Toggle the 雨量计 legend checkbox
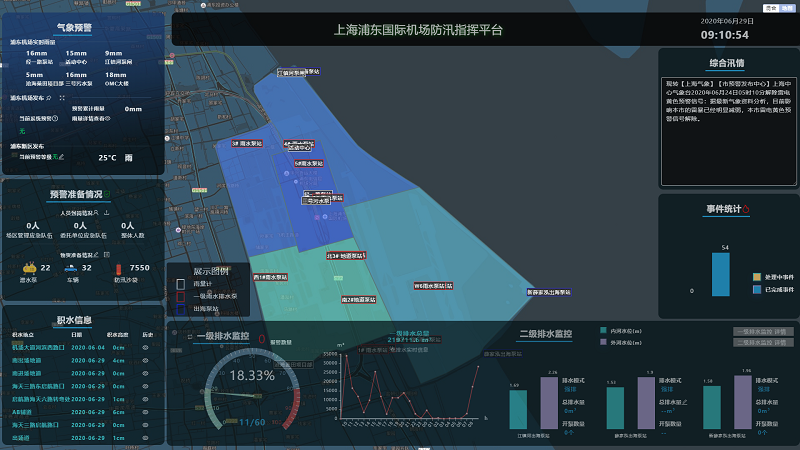The image size is (800, 450). click(x=181, y=284)
